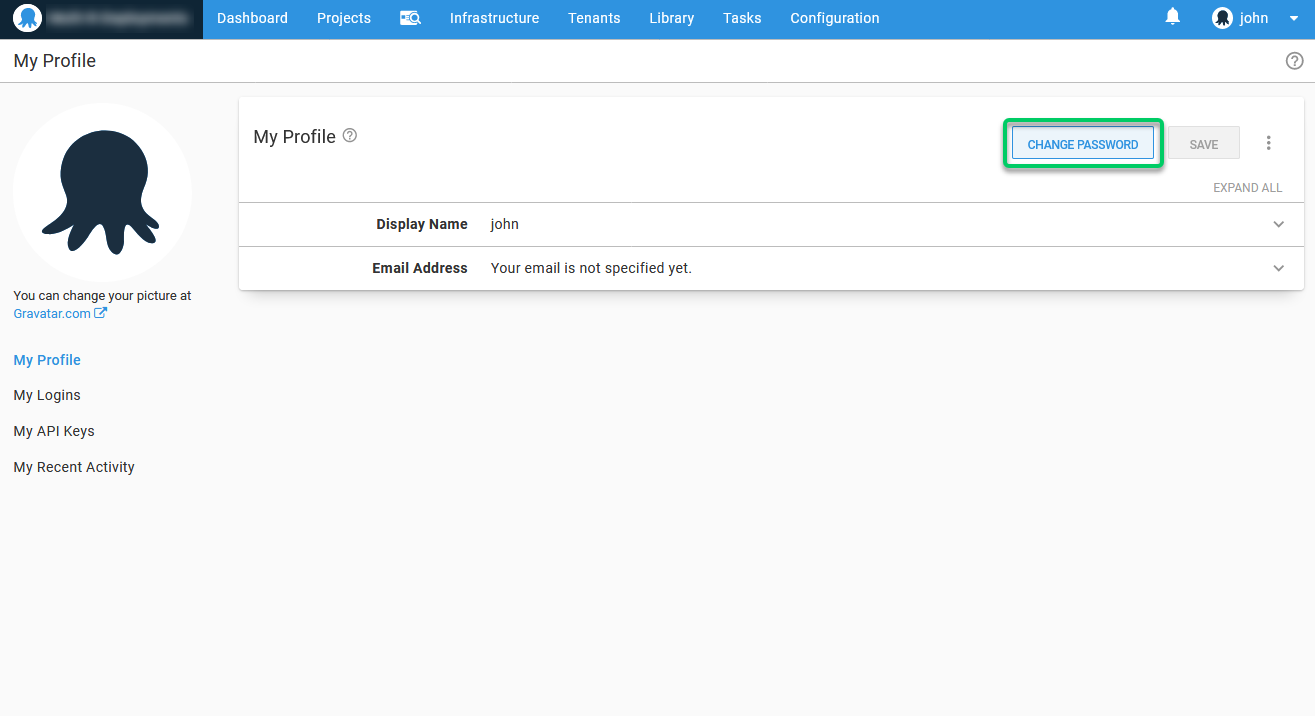Viewport: 1315px width, 716px height.
Task: Expand the Email Address row chevron
Action: click(1278, 269)
